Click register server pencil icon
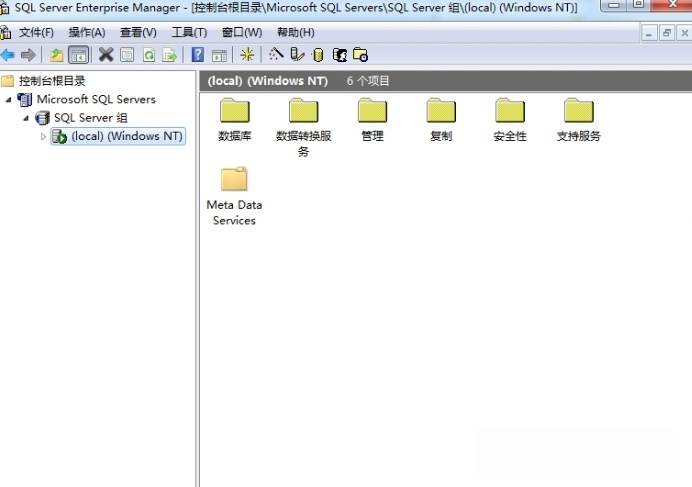The image size is (692, 487). [x=297, y=55]
